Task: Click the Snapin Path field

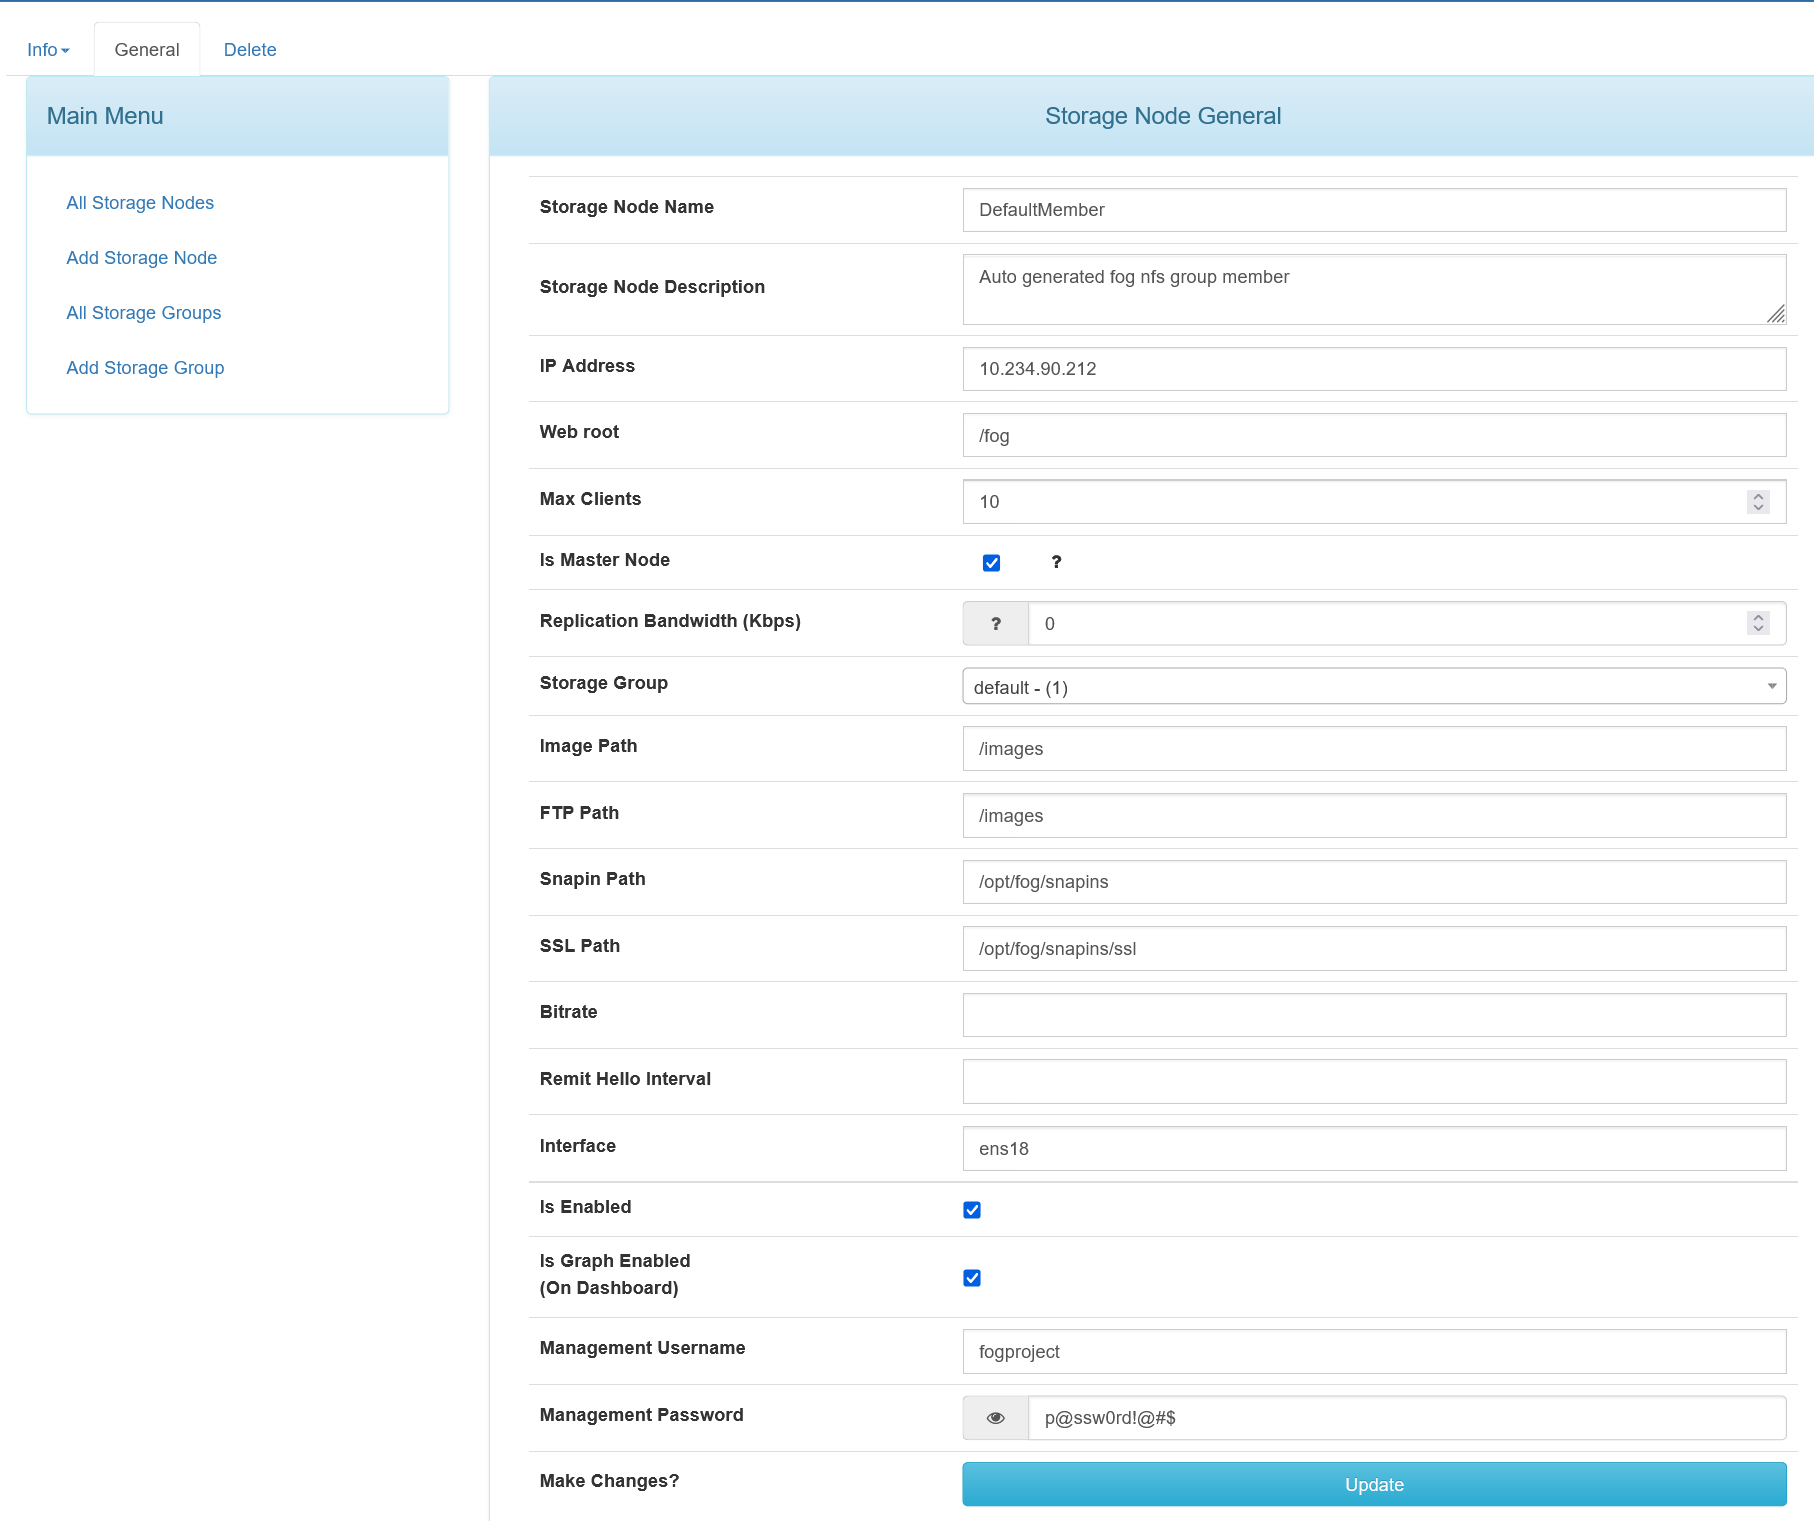Action: click(x=1374, y=882)
